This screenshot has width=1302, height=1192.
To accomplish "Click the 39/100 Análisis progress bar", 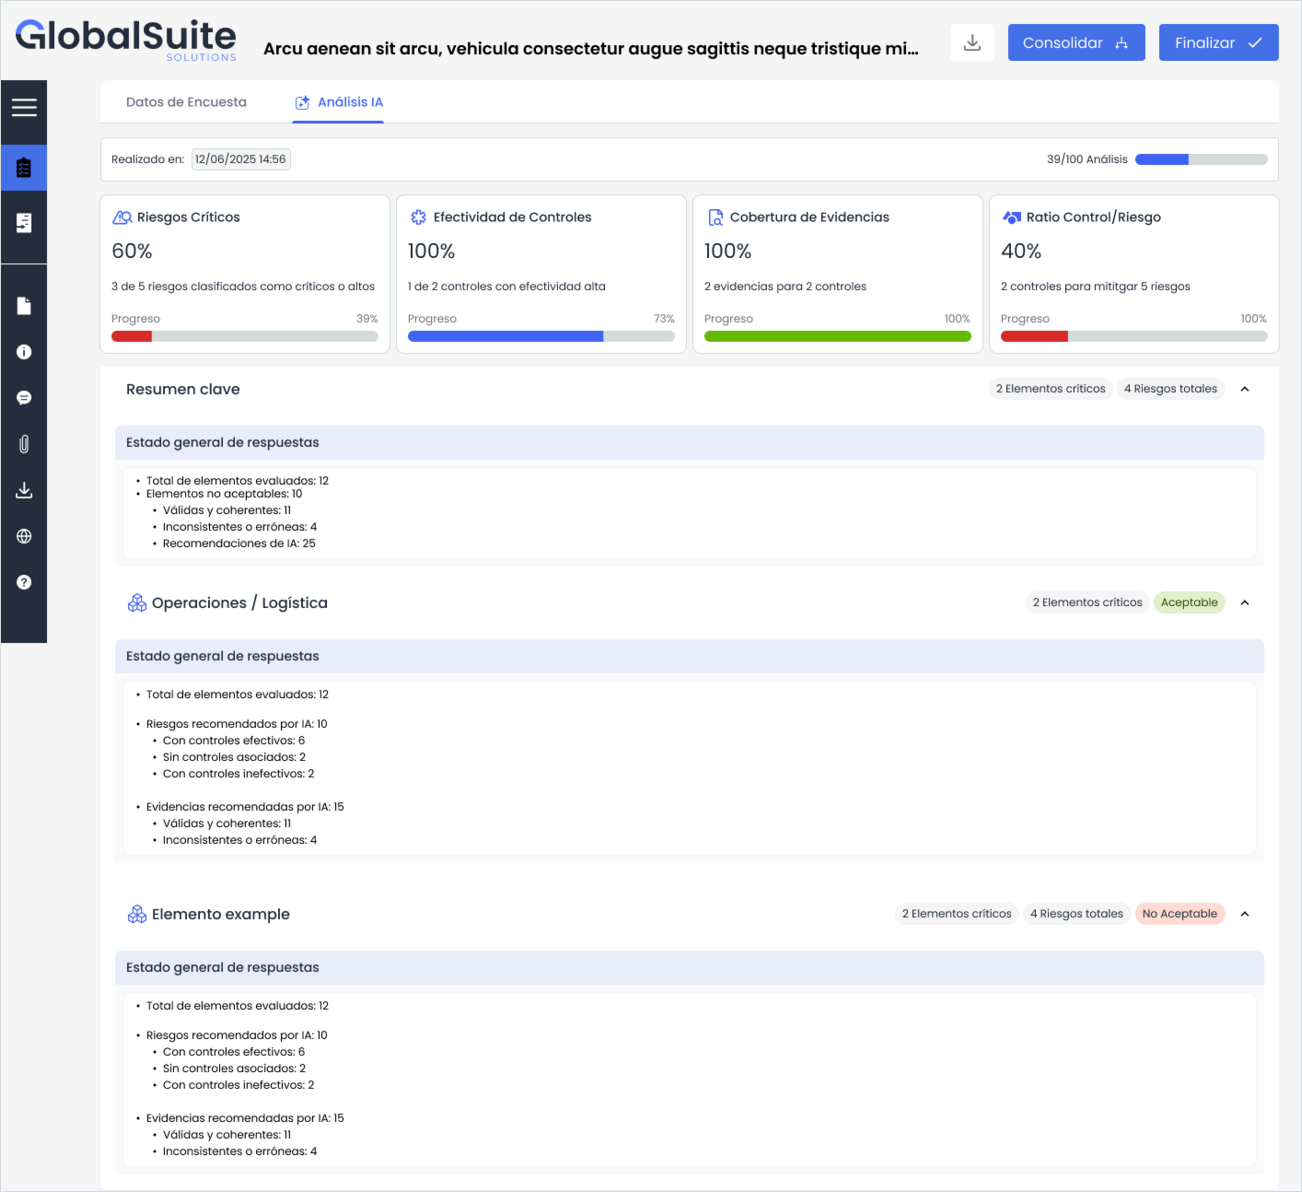I will click(1201, 159).
